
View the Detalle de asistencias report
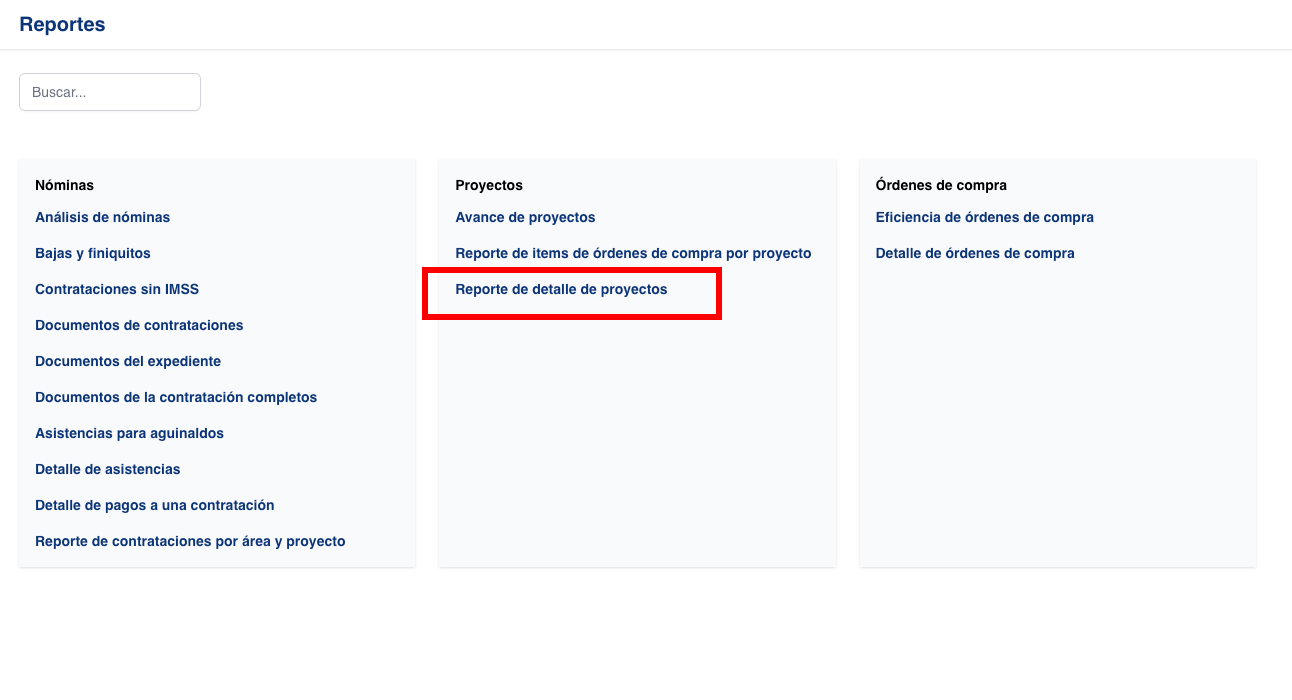(107, 469)
